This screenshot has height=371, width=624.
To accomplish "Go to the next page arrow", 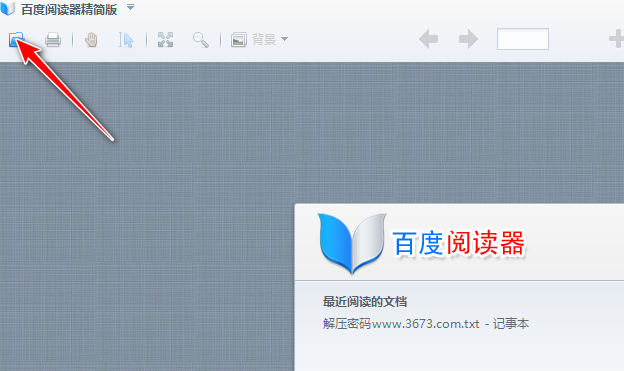I will point(468,39).
